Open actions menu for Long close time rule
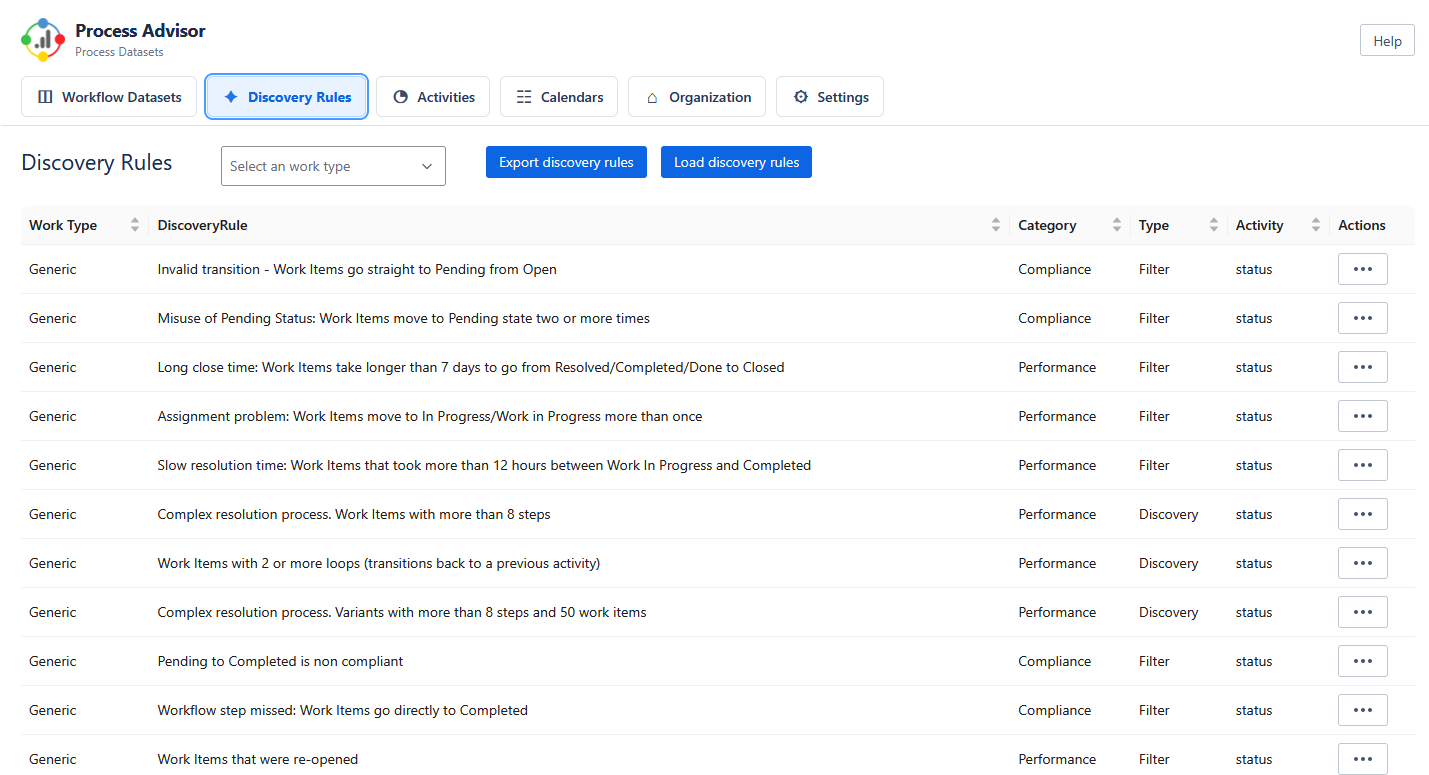This screenshot has width=1429, height=775. click(x=1362, y=367)
